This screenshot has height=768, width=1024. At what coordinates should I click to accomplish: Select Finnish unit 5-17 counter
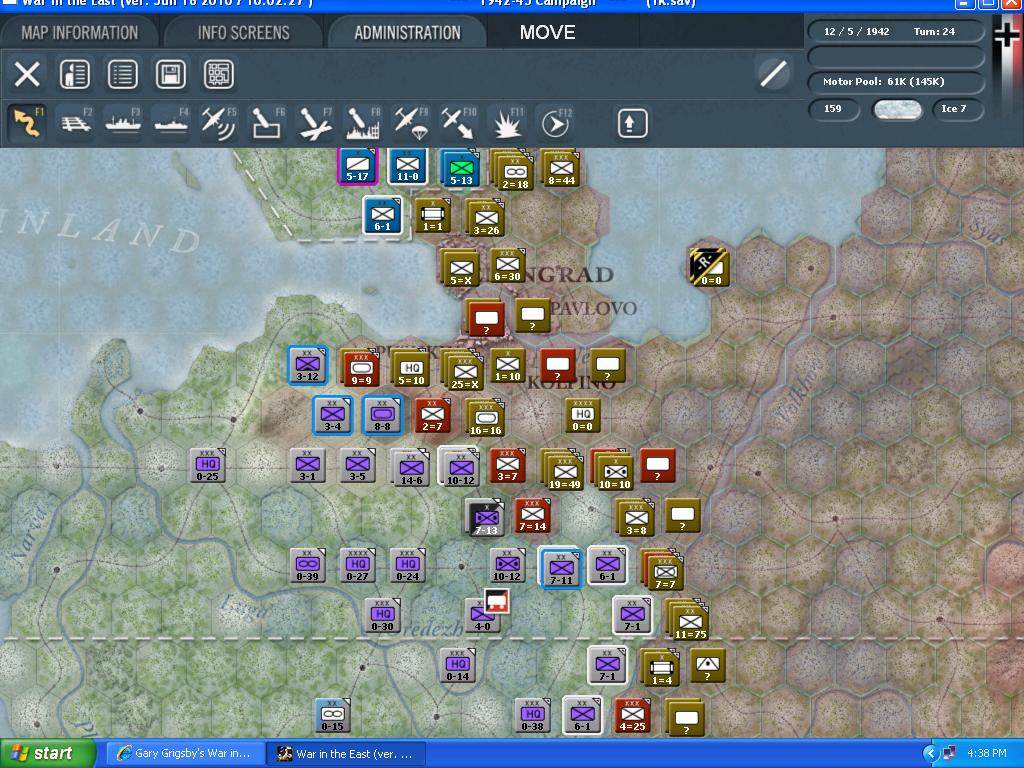(x=357, y=165)
